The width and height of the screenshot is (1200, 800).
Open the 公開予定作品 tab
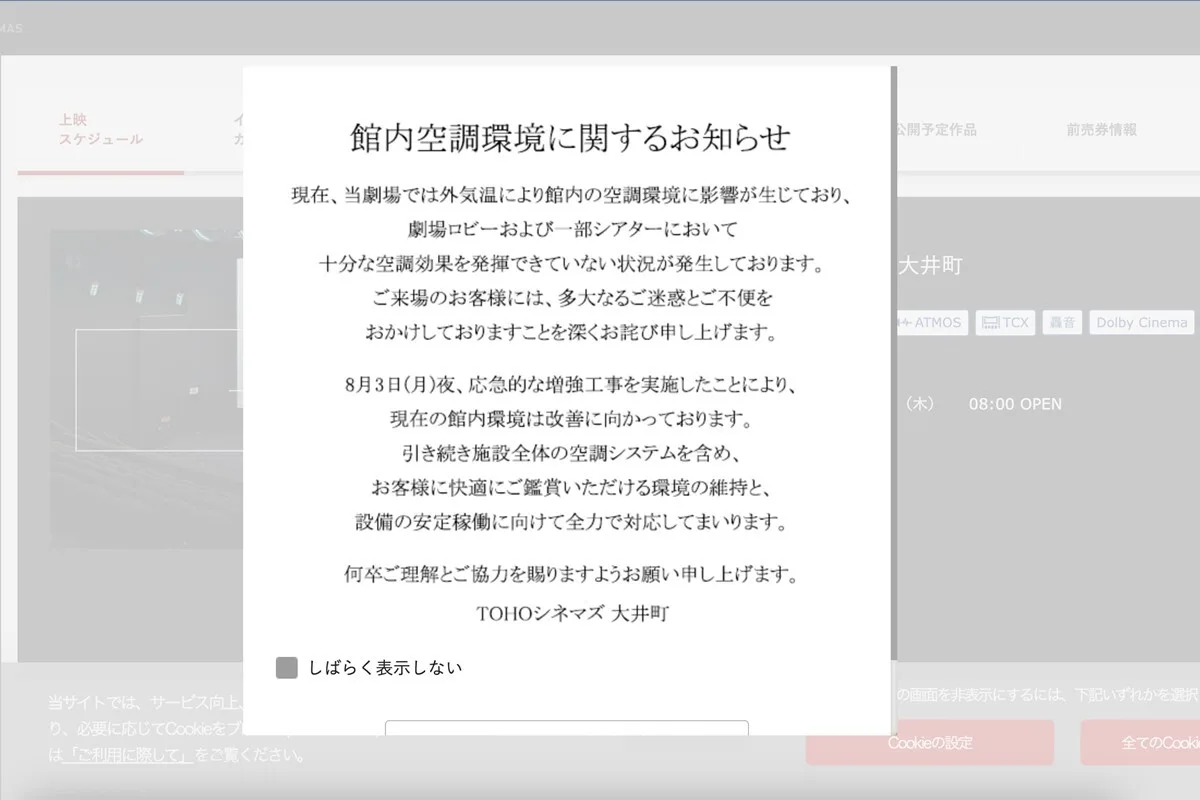point(936,130)
